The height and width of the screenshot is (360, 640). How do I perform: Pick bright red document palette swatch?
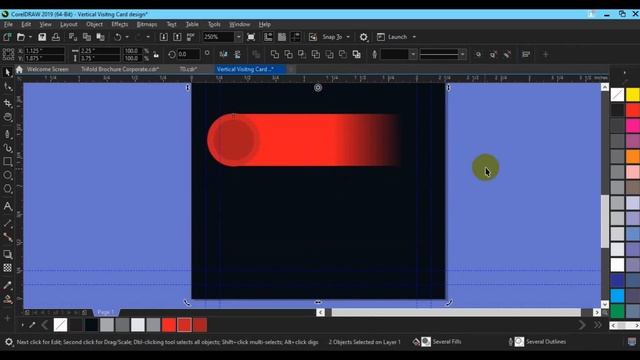click(169, 325)
